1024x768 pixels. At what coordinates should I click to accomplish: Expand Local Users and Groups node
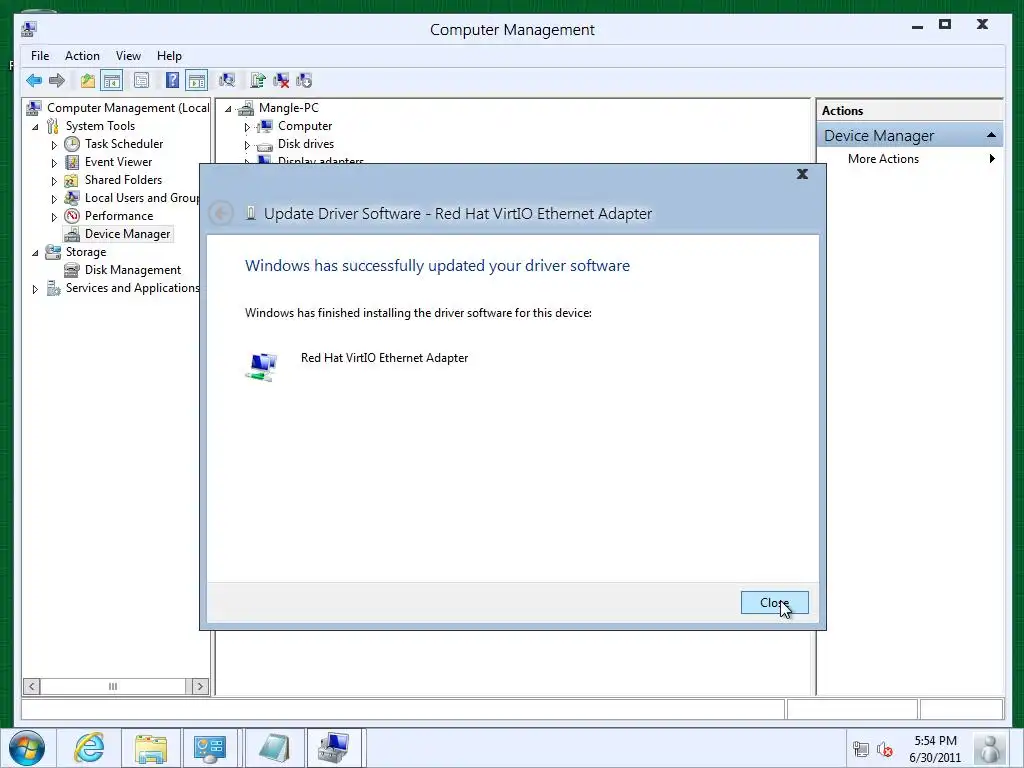pyautogui.click(x=54, y=199)
